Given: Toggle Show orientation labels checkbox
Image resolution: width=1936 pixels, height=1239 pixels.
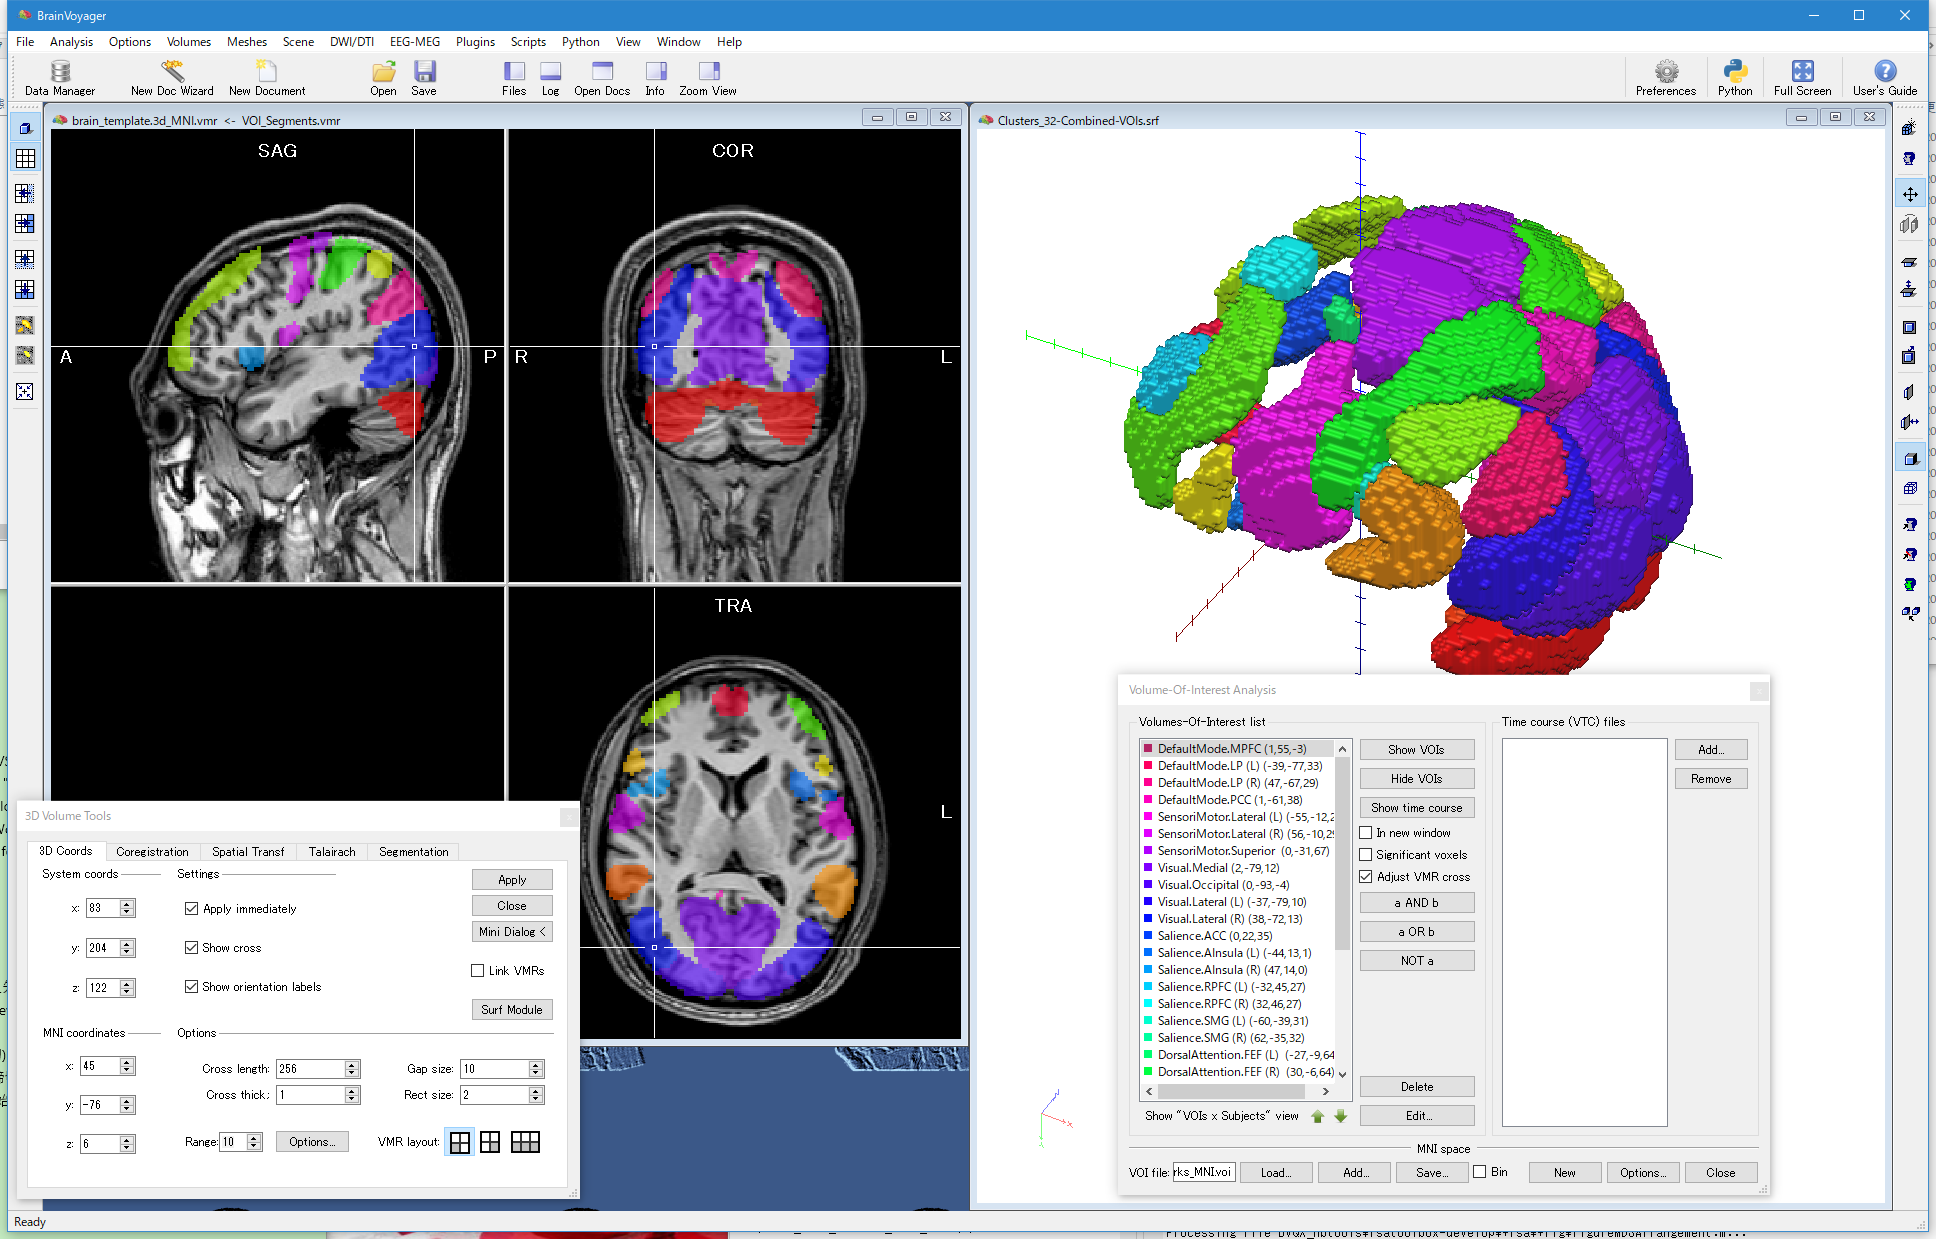Looking at the screenshot, I should 191,987.
